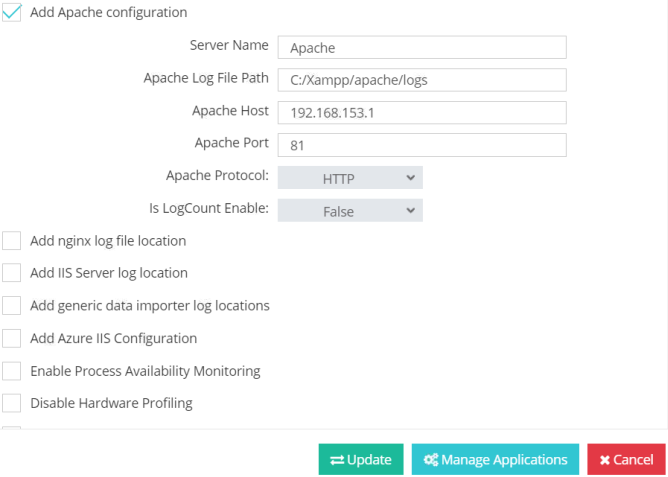The height and width of the screenshot is (477, 668).
Task: Uncheck Add Apache configuration checkbox
Action: (12, 12)
